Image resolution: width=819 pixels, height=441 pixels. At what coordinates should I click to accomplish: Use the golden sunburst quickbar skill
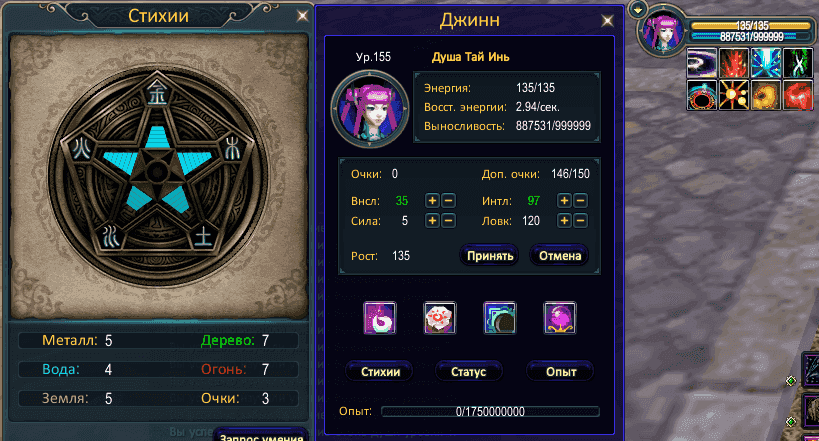(x=734, y=95)
